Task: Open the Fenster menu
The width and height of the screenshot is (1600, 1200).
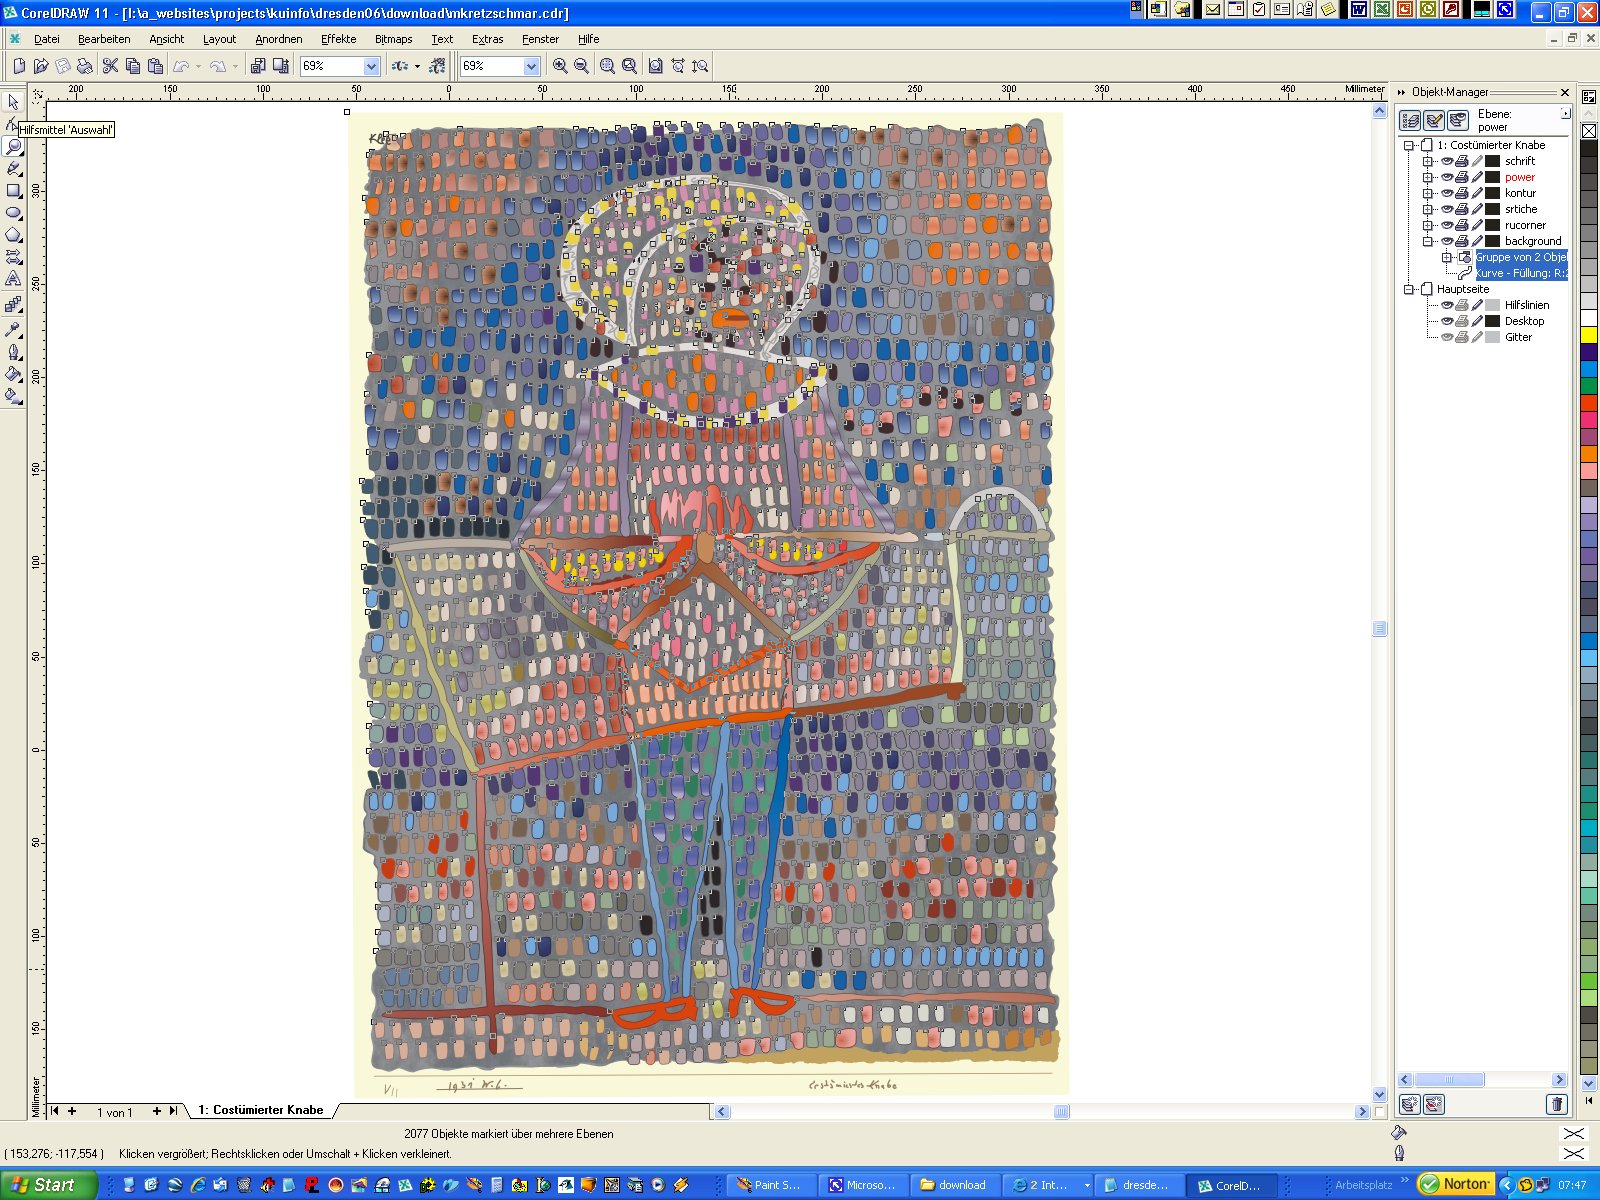Action: [x=540, y=39]
